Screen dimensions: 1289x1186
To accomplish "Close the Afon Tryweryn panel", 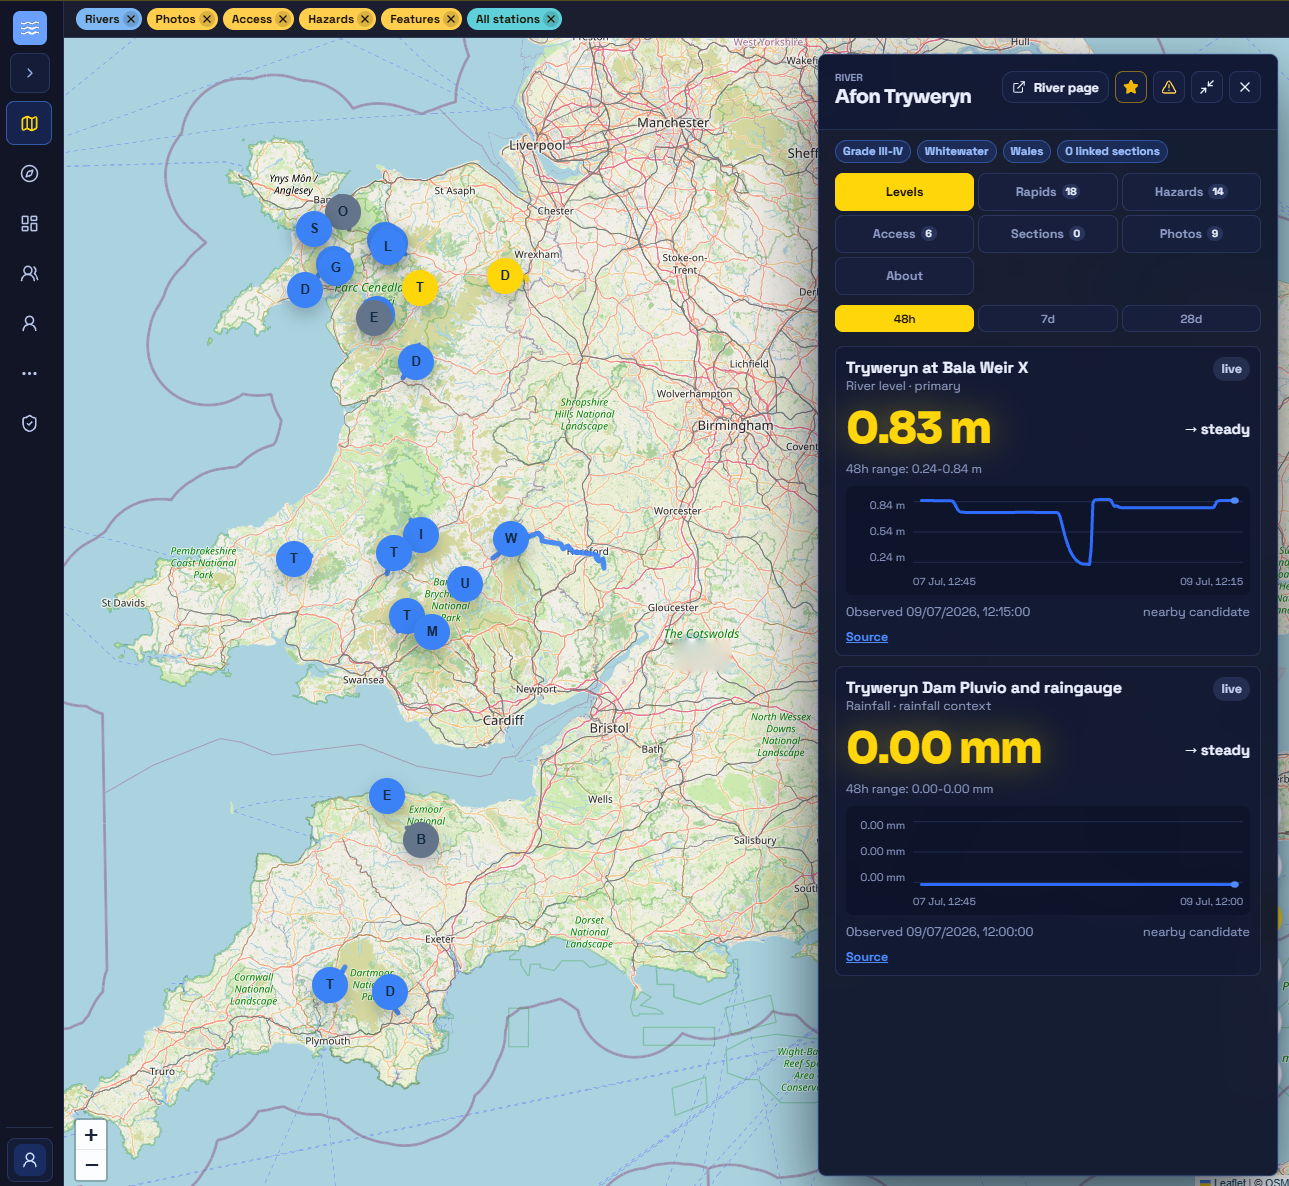I will pyautogui.click(x=1245, y=88).
